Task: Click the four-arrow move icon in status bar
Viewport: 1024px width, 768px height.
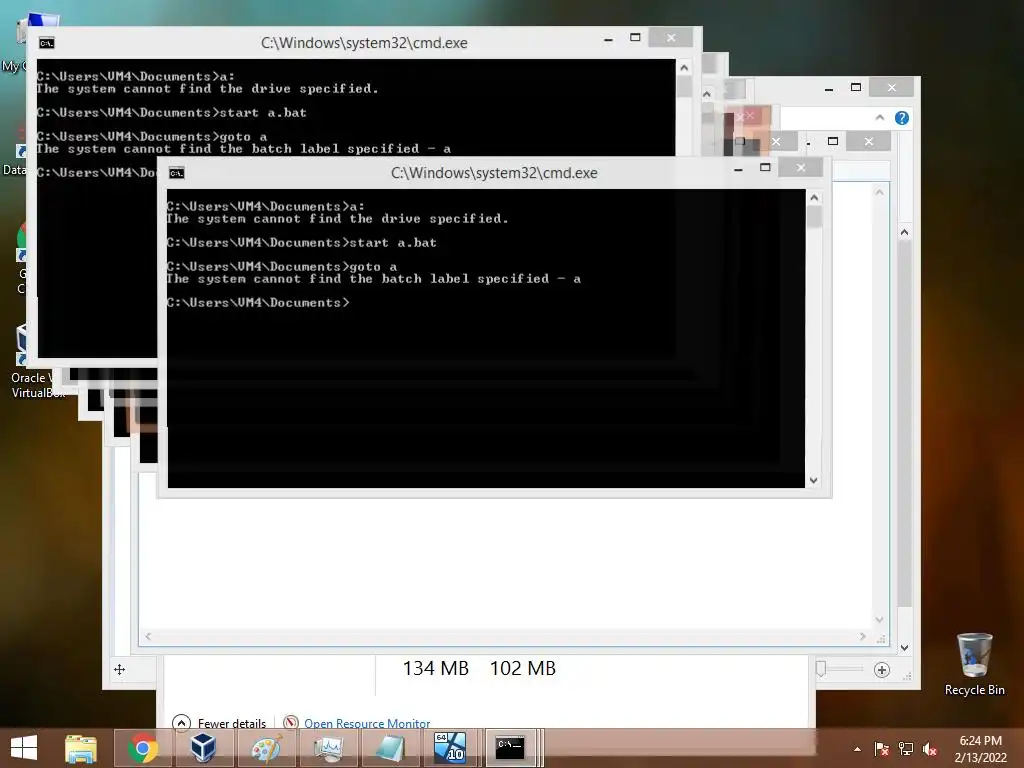Action: (x=120, y=669)
